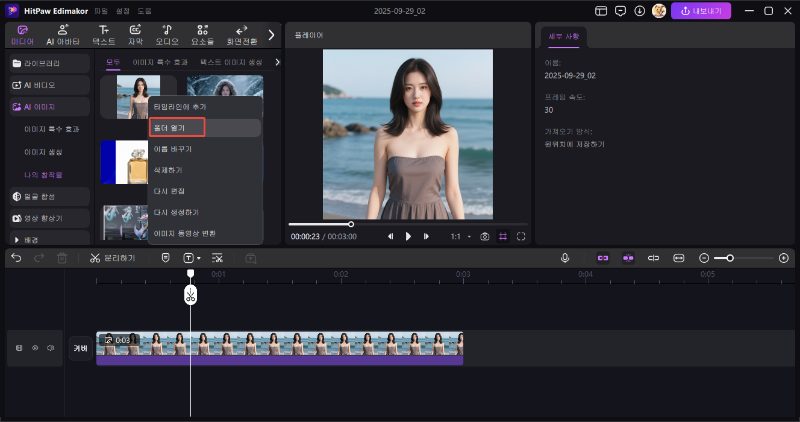
Task: Zoom in the timeline with plus icon
Action: pos(784,258)
